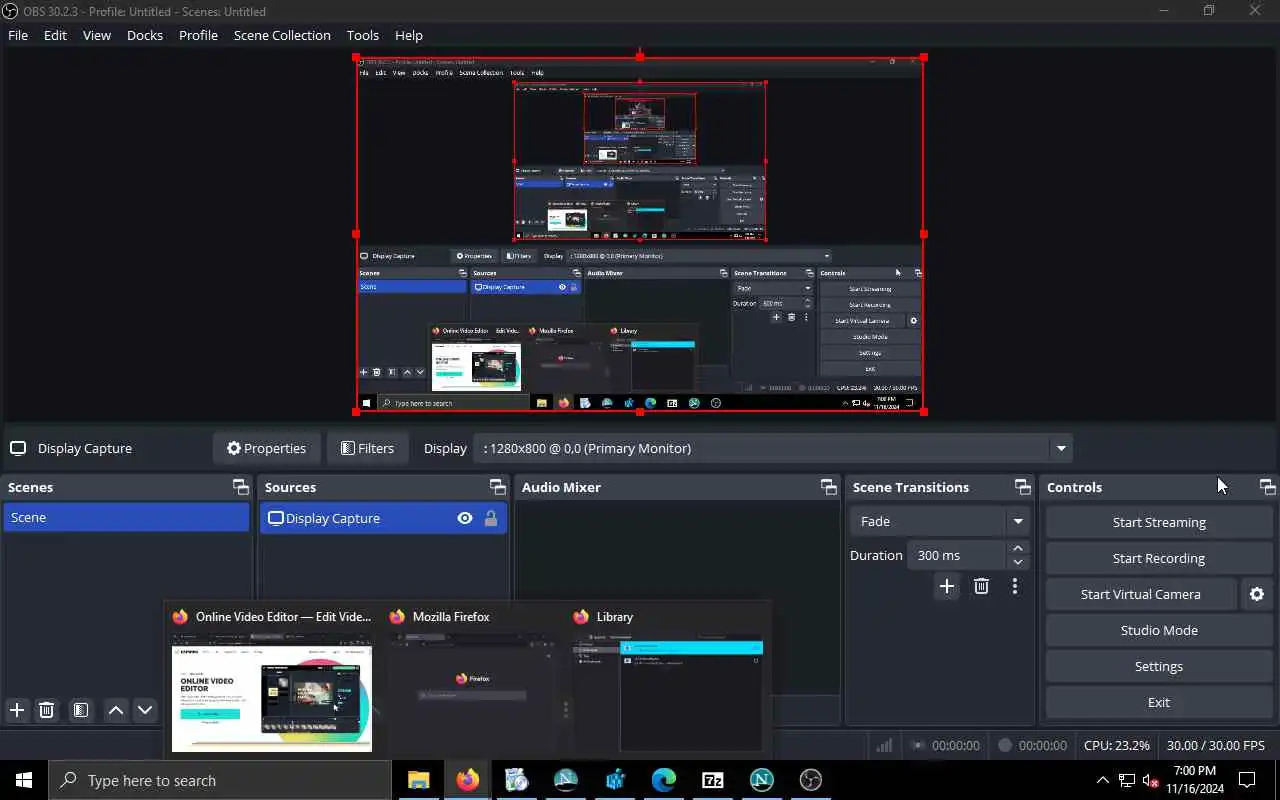
Task: Open the Docks menu
Action: point(145,35)
